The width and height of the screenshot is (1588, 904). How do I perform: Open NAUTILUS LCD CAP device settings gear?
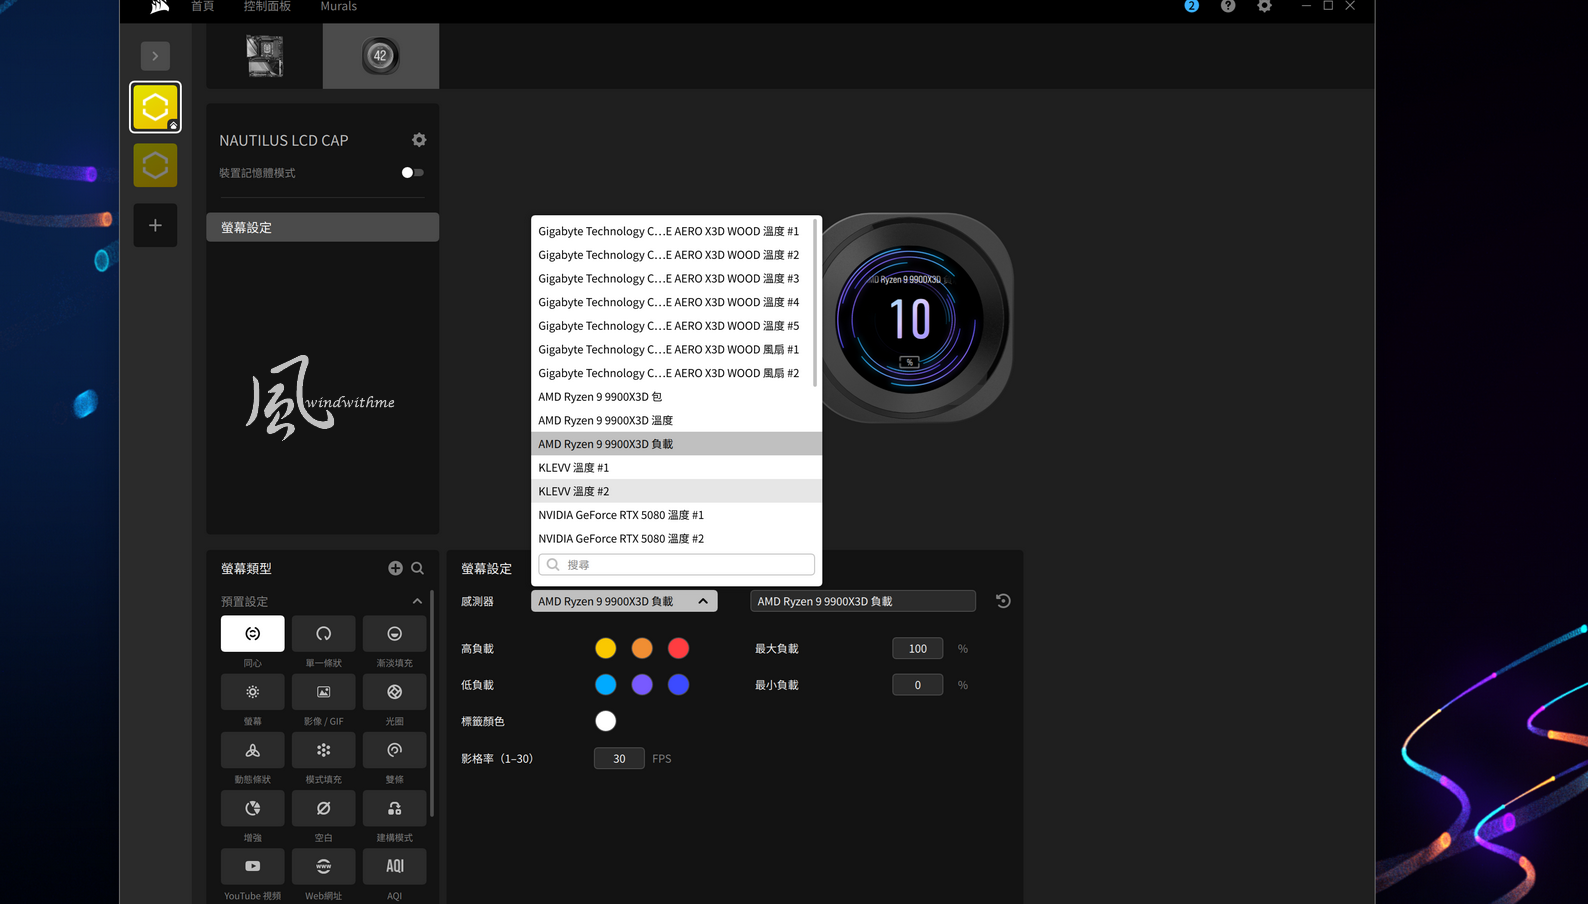[x=419, y=140]
